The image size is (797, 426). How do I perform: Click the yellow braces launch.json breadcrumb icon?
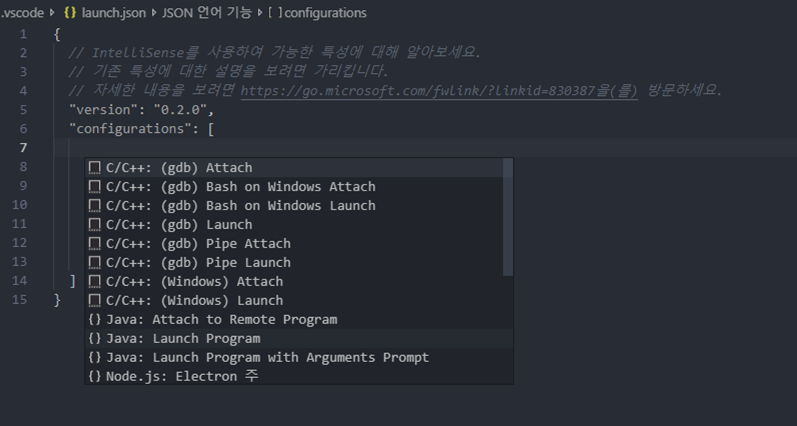tap(70, 13)
